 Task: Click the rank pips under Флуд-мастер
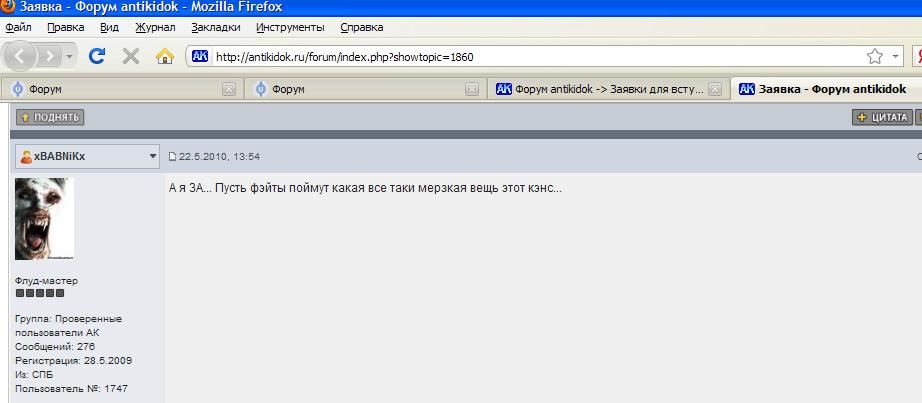tap(40, 293)
